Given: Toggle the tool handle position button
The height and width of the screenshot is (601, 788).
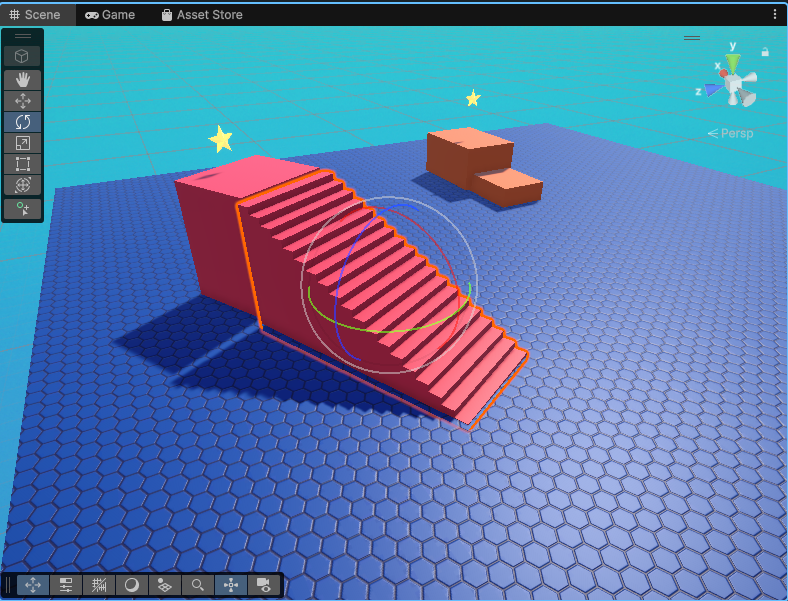Looking at the screenshot, I should pos(33,585).
